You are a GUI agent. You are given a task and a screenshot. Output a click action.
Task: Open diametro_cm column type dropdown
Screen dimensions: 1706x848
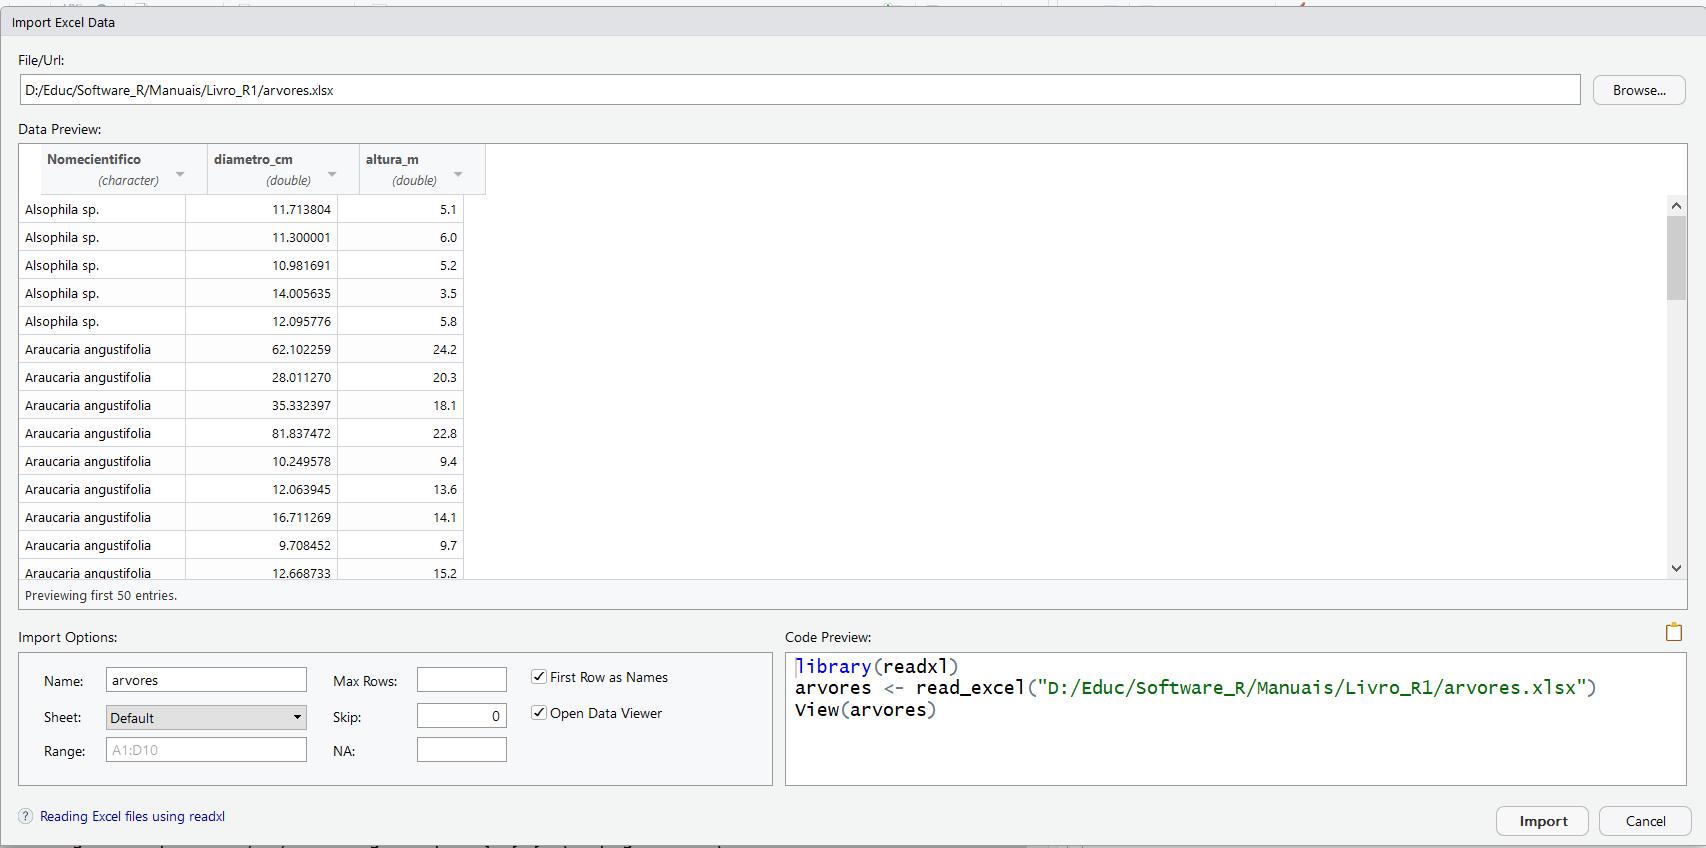click(x=332, y=175)
